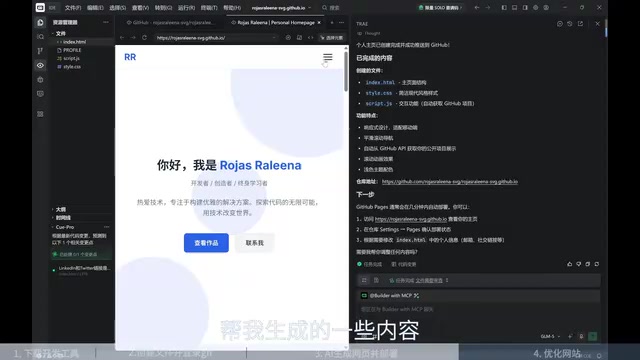The width and height of the screenshot is (640, 360).
Task: Open the Search icon in activity bar
Action: coord(40,37)
